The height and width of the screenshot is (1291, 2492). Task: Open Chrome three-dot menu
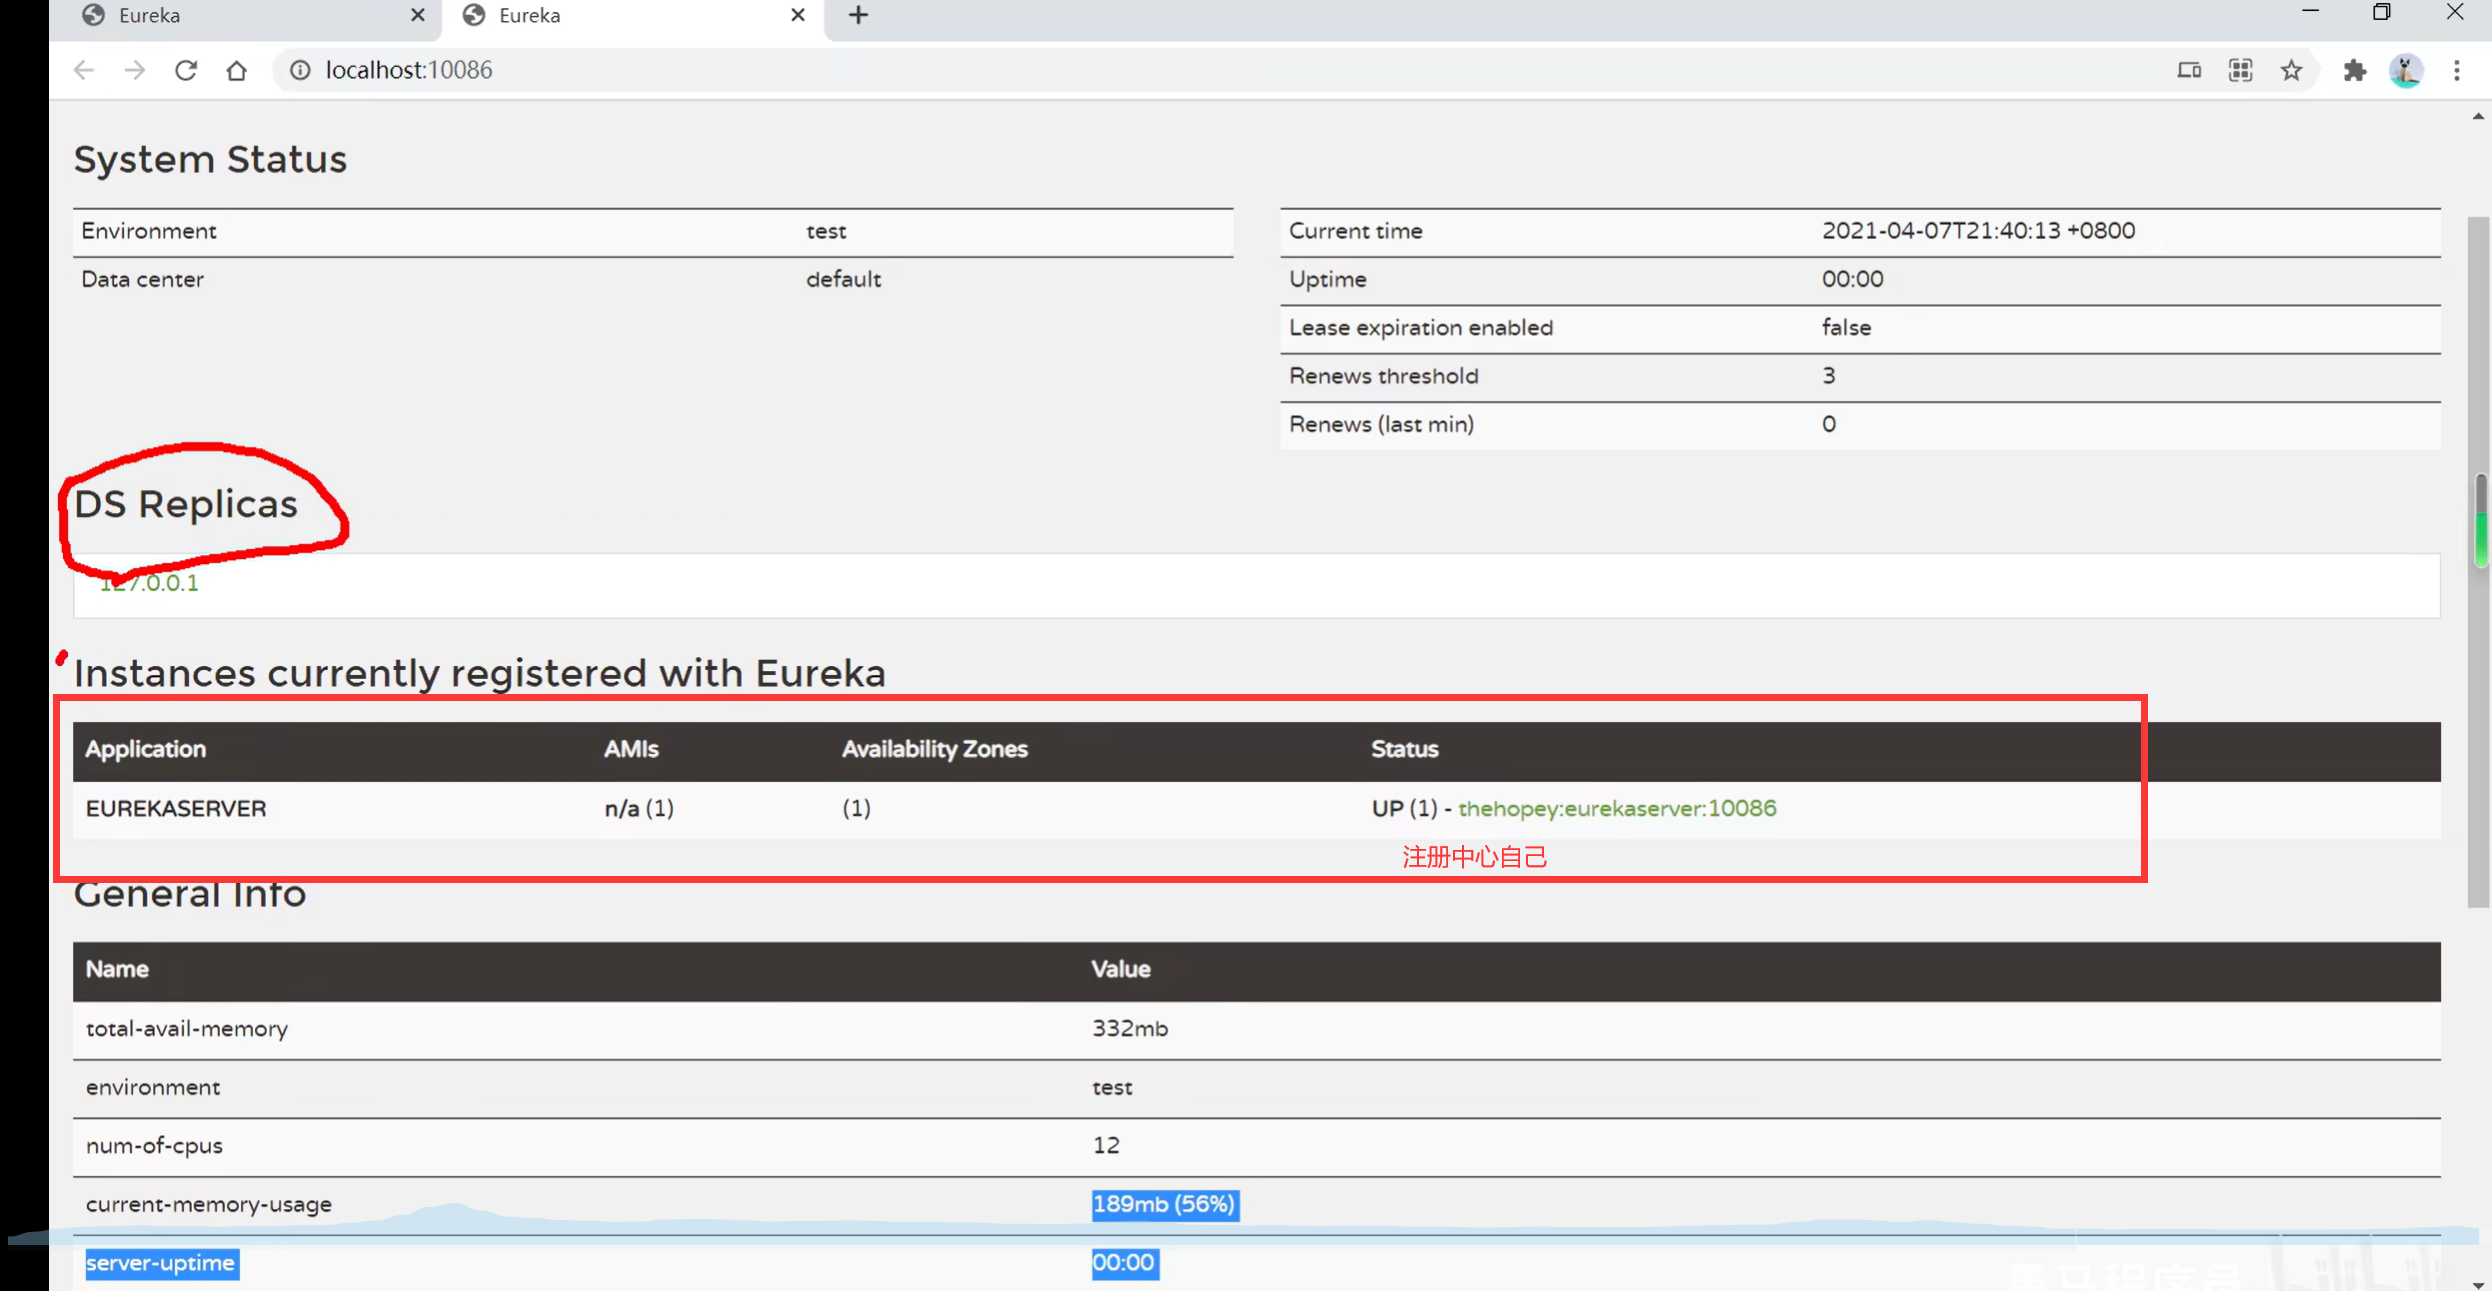pos(2457,70)
